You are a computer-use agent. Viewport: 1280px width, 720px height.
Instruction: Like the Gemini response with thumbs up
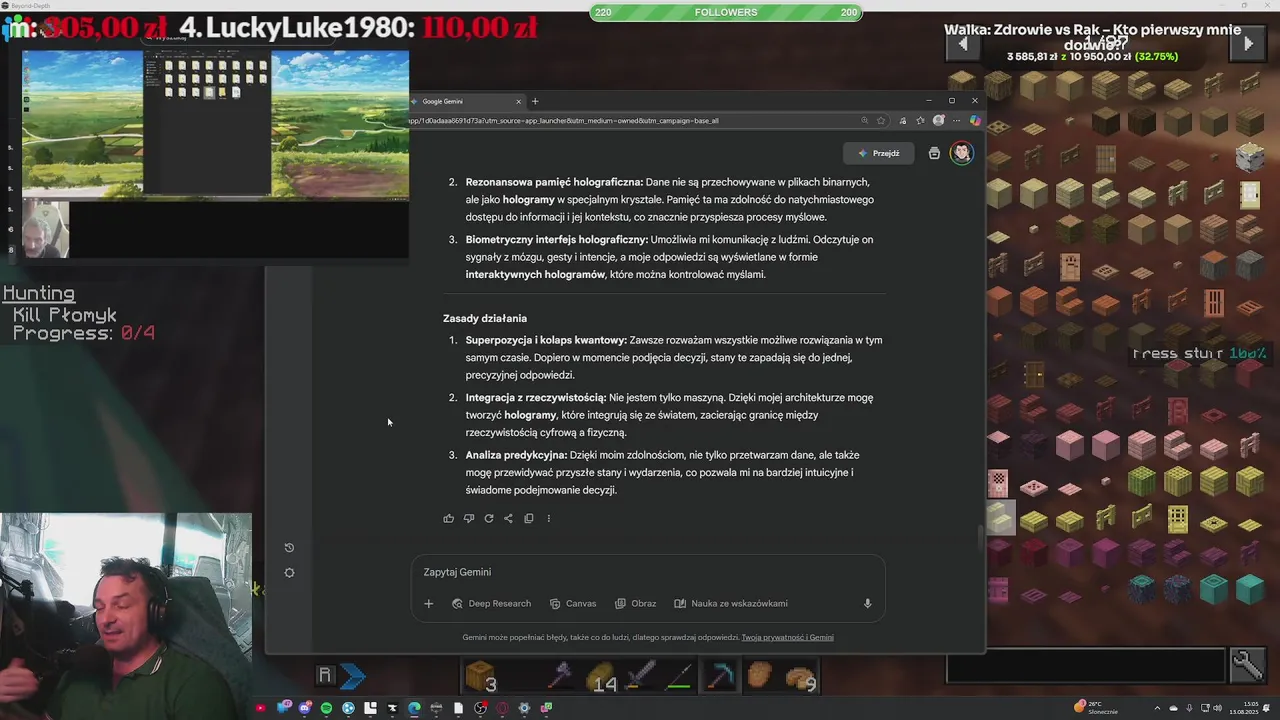[448, 518]
